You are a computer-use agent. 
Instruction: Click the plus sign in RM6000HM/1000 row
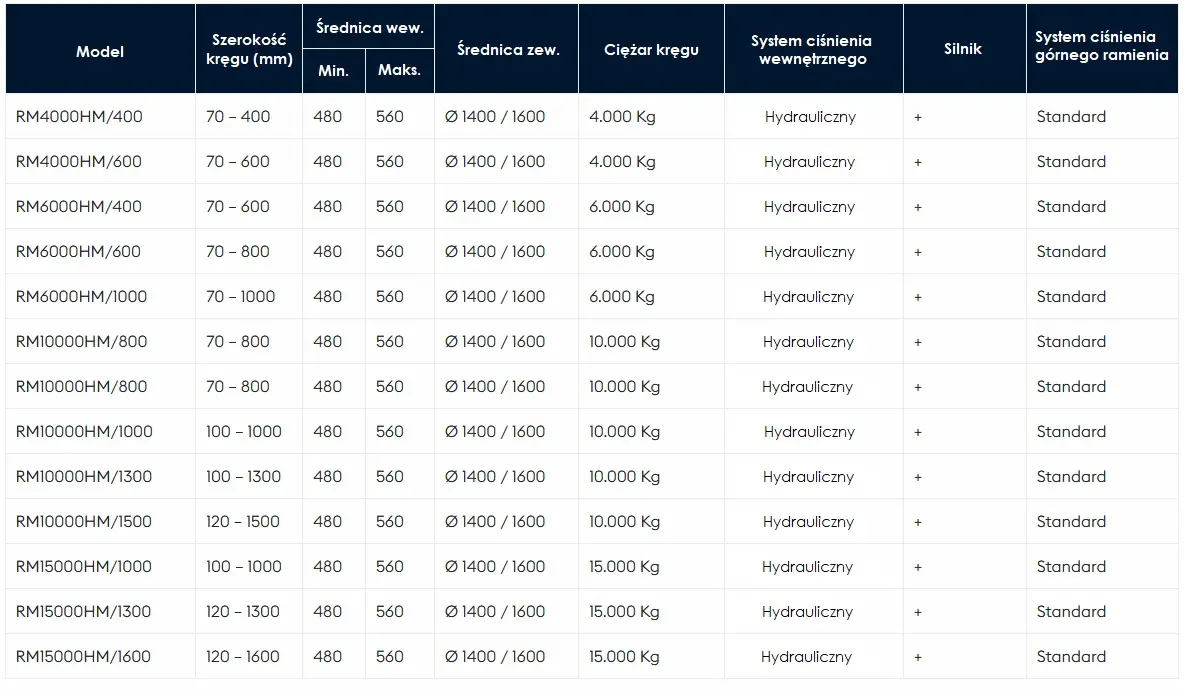pyautogui.click(x=917, y=297)
